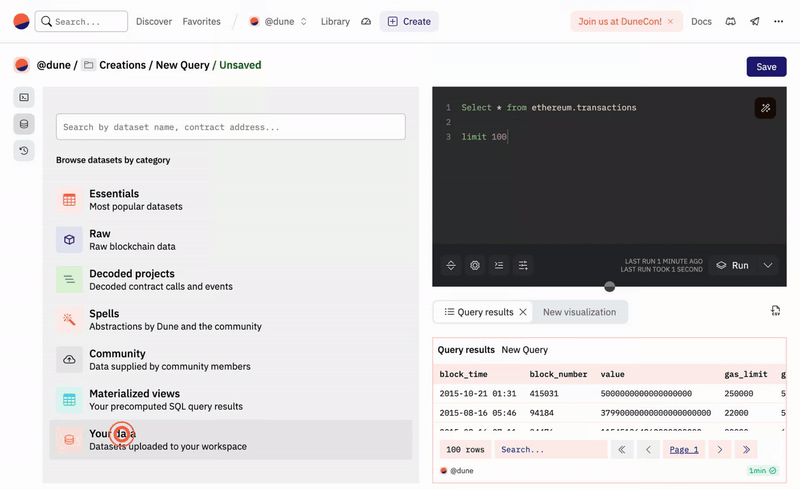Click the dataset name search field
The image size is (800, 489).
[x=231, y=127]
